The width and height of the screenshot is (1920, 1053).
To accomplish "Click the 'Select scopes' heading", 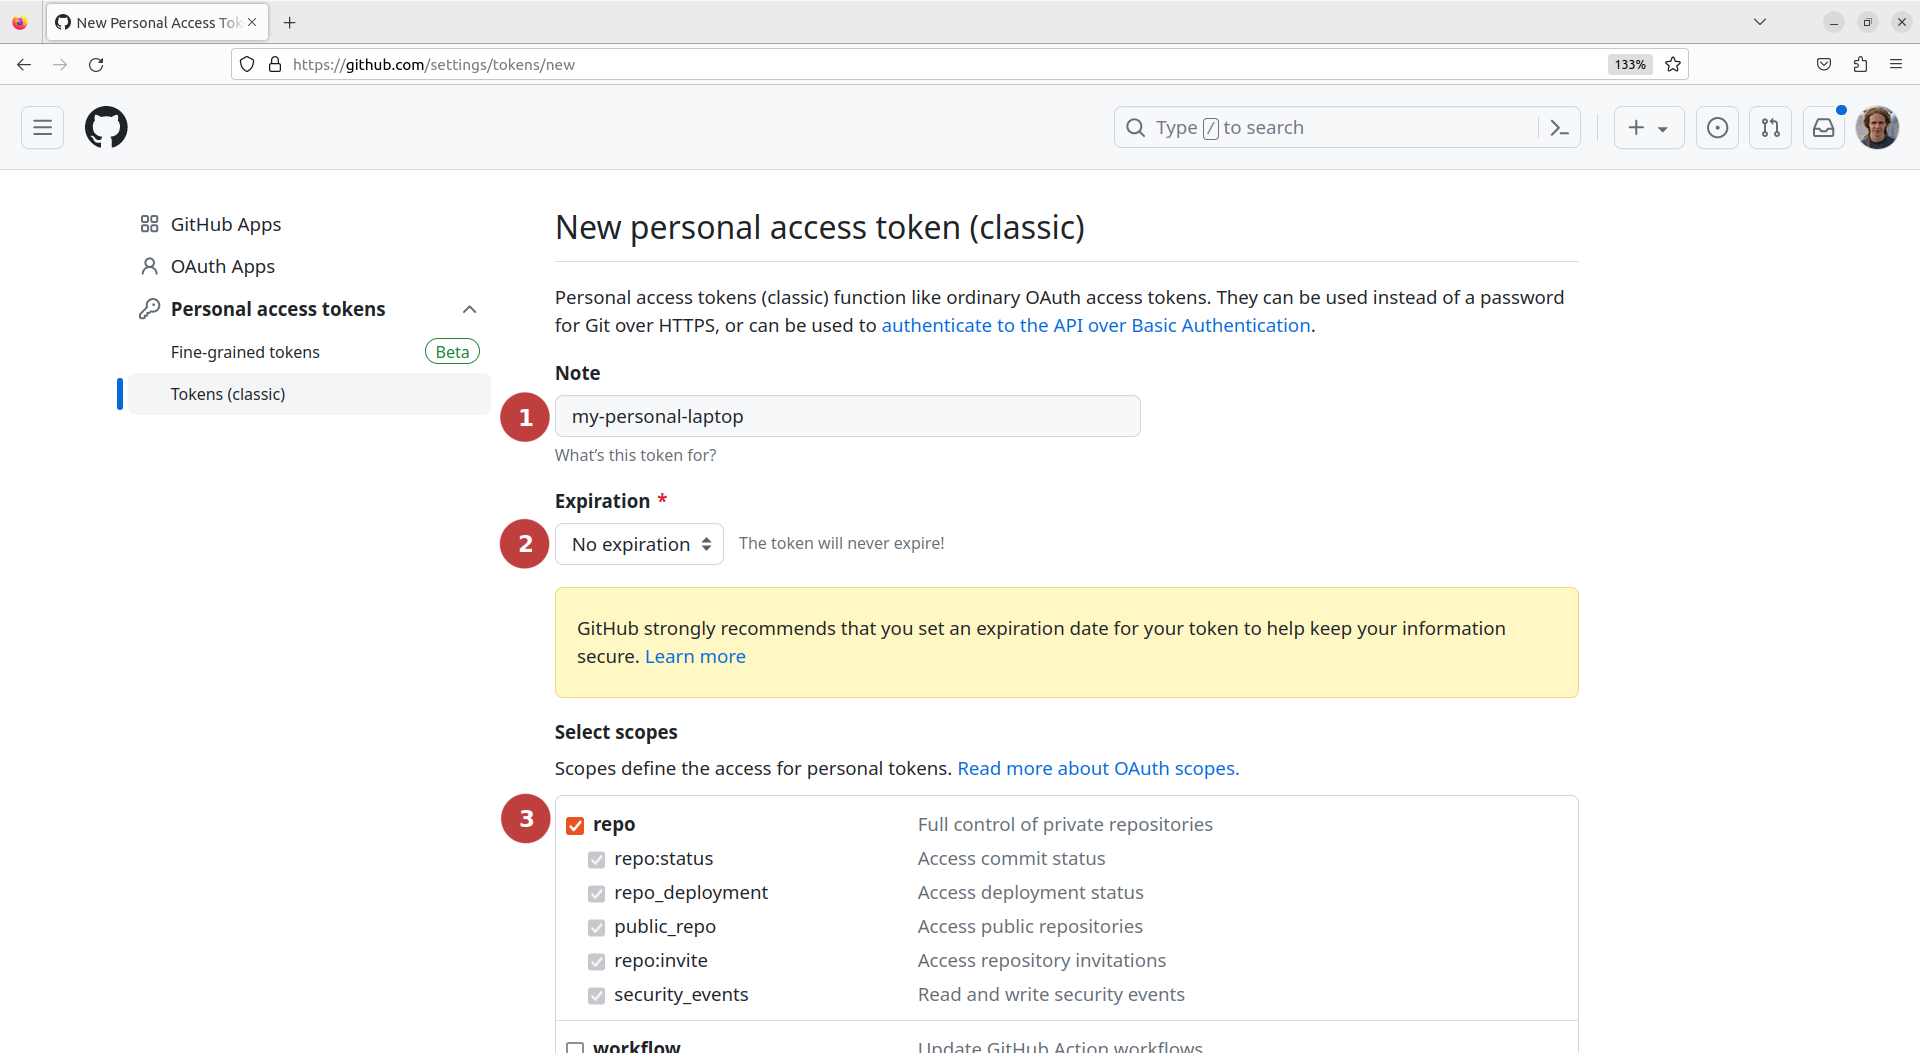I will [x=616, y=732].
